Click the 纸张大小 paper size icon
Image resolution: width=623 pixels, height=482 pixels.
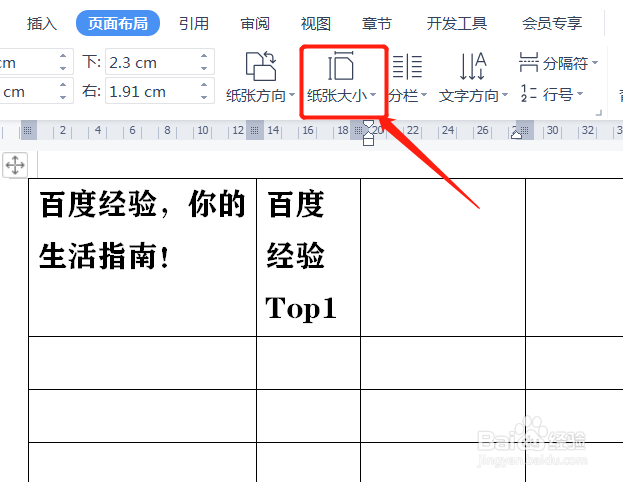(x=341, y=66)
